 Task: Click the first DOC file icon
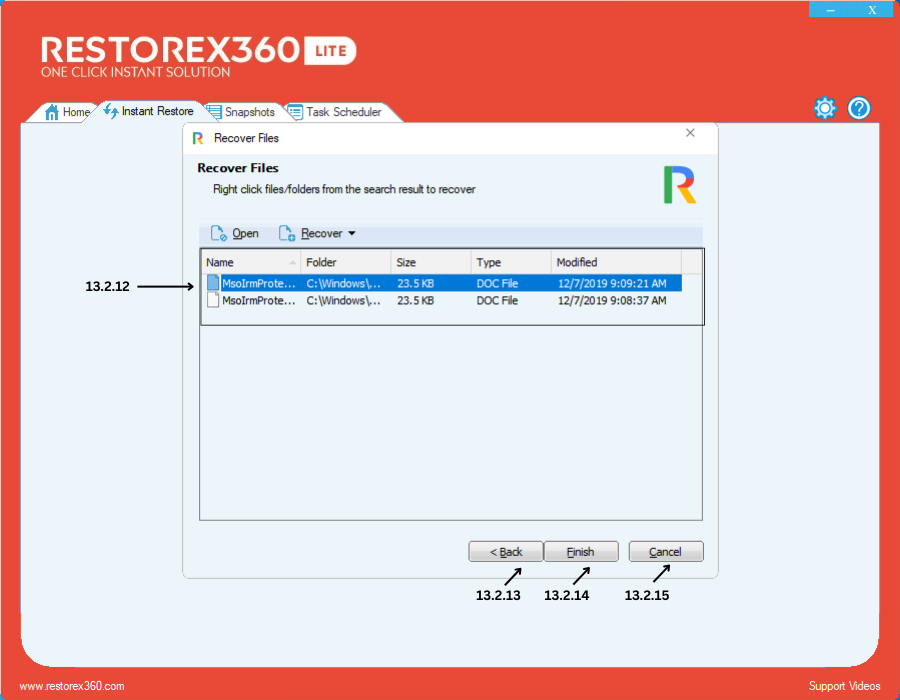[x=212, y=283]
